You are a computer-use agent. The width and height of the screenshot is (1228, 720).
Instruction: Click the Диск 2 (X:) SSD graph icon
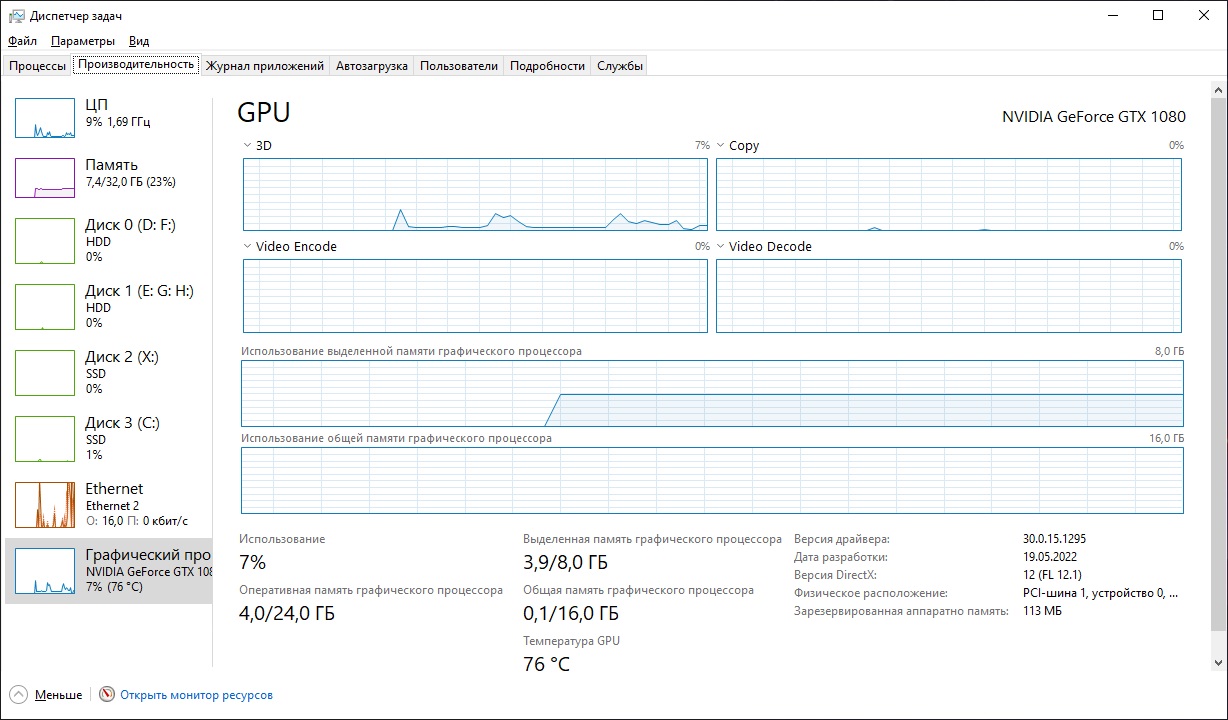point(45,373)
